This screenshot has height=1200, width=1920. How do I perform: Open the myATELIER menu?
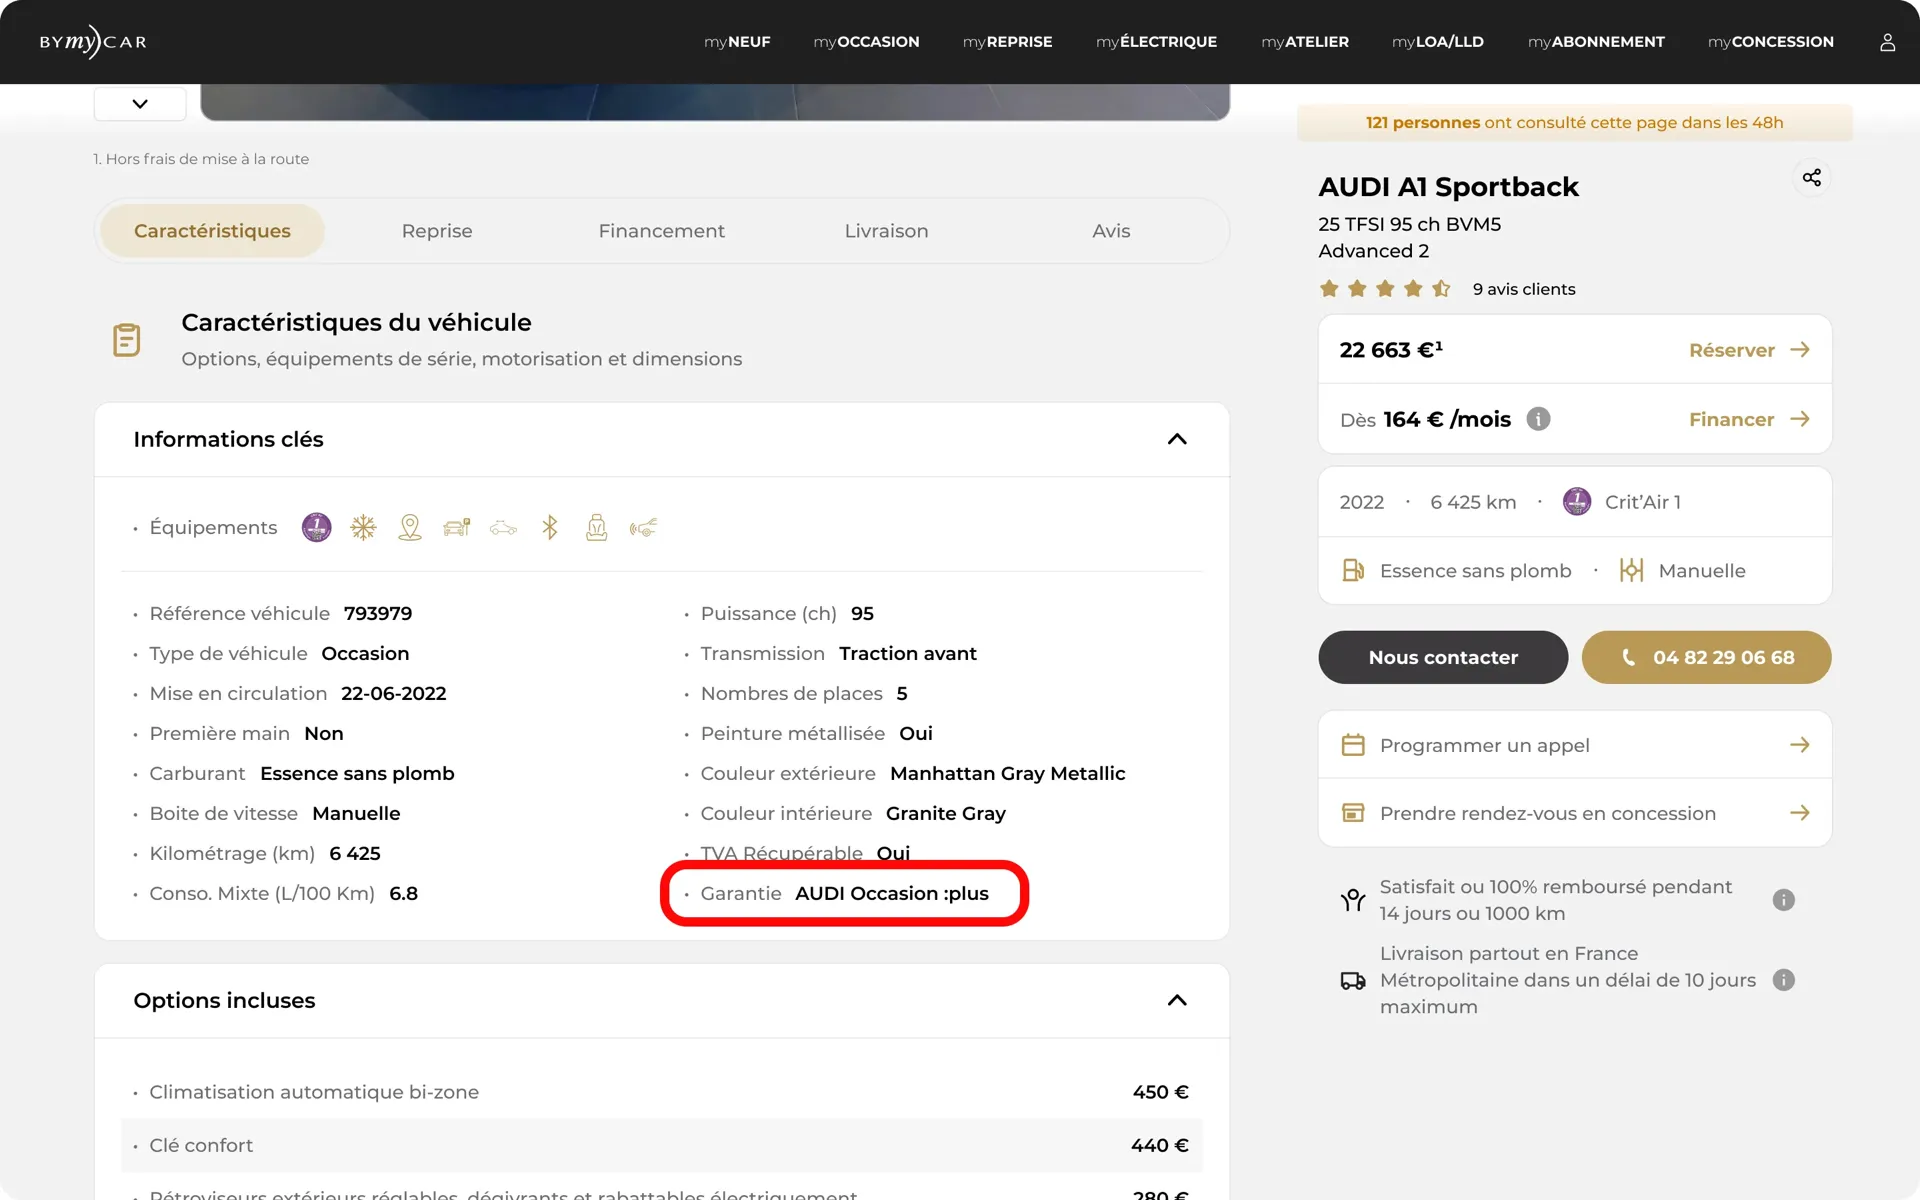1305,42
